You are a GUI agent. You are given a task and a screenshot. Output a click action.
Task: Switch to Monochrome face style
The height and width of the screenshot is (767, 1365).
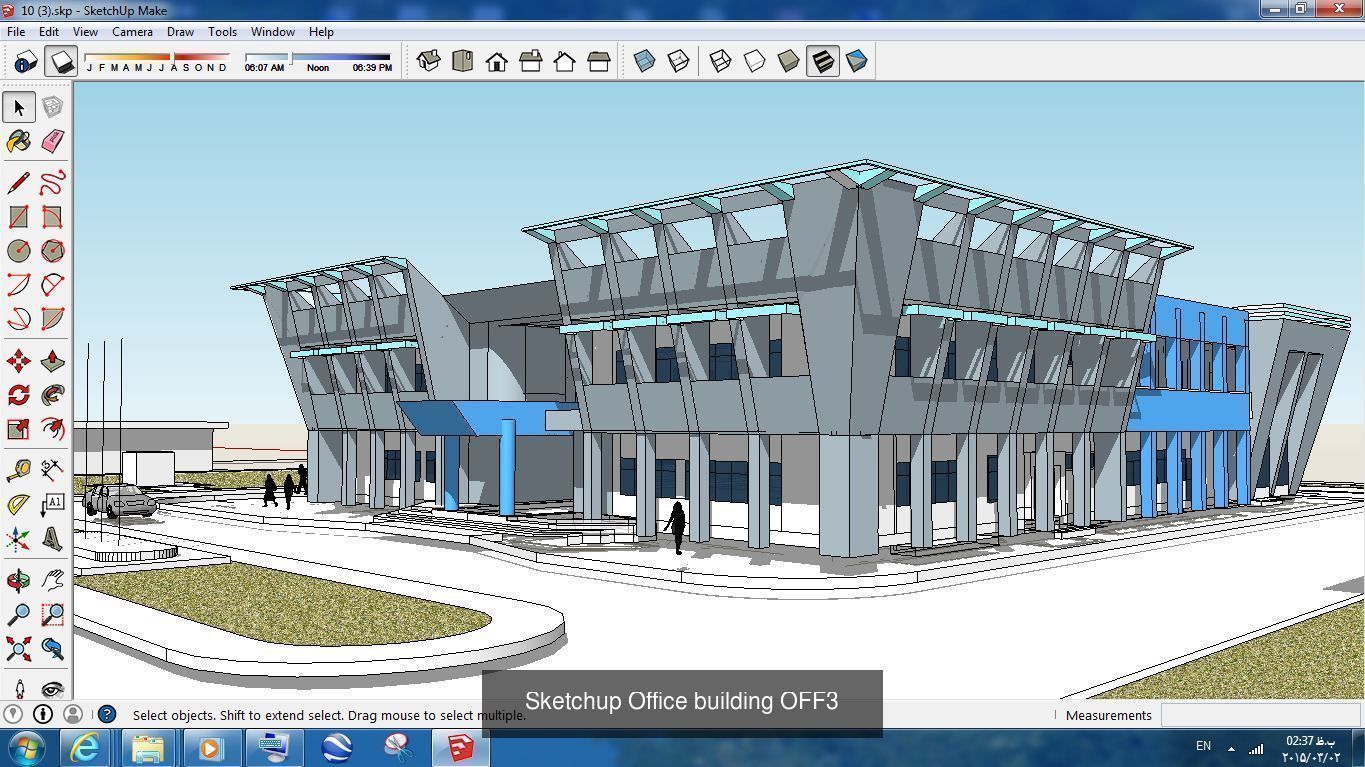856,61
